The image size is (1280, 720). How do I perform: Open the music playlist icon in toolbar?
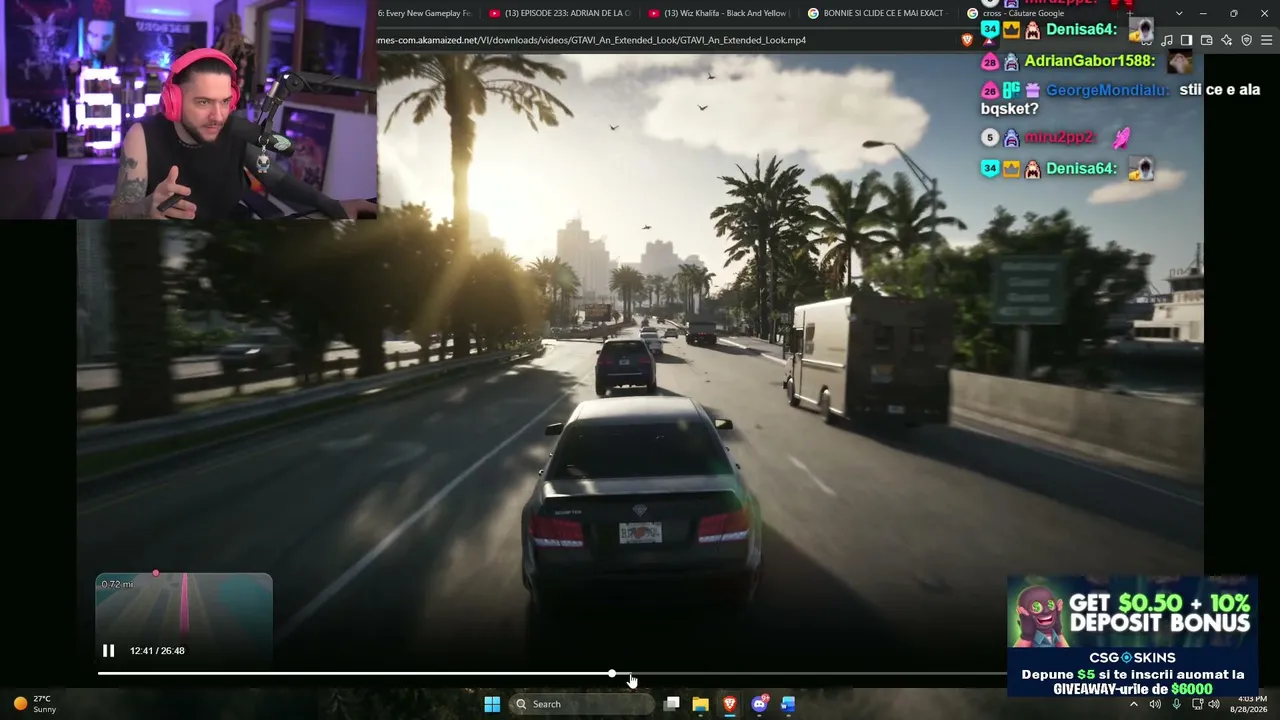(1167, 40)
